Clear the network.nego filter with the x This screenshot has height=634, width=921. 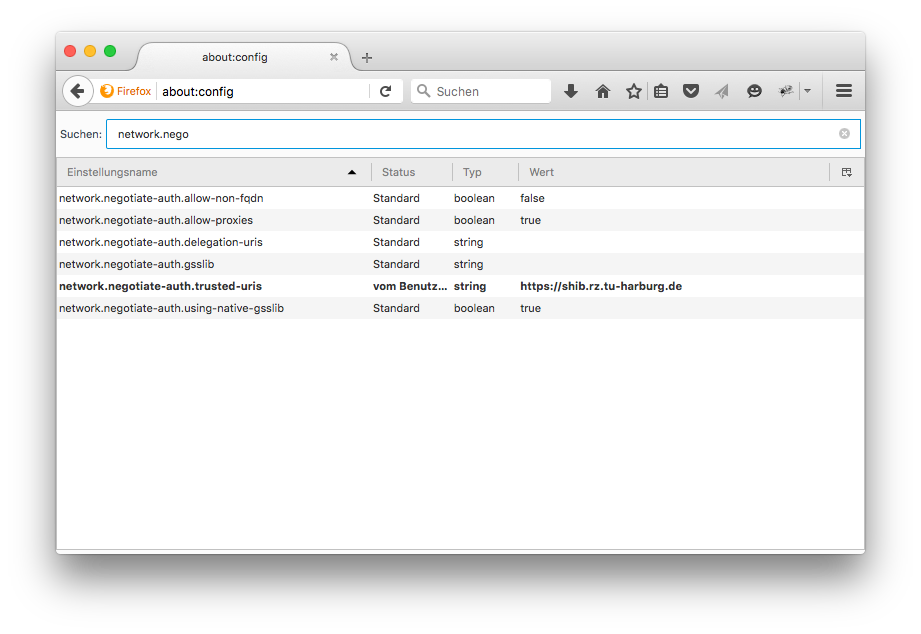coord(843,133)
